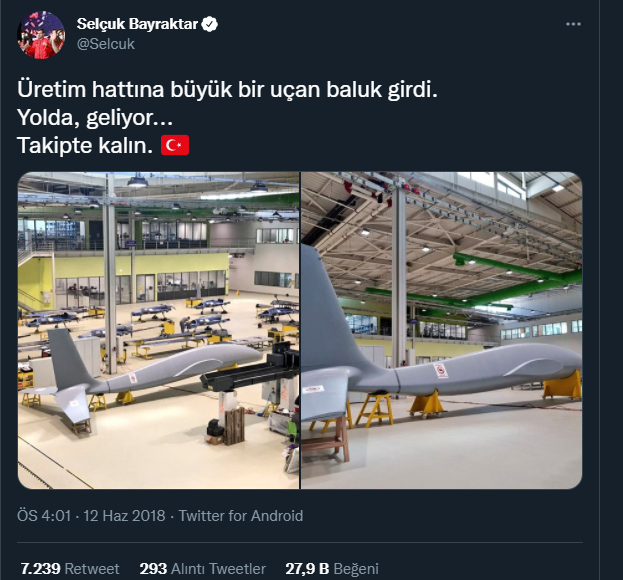Click the 27,9 B likes count number

coord(307,568)
